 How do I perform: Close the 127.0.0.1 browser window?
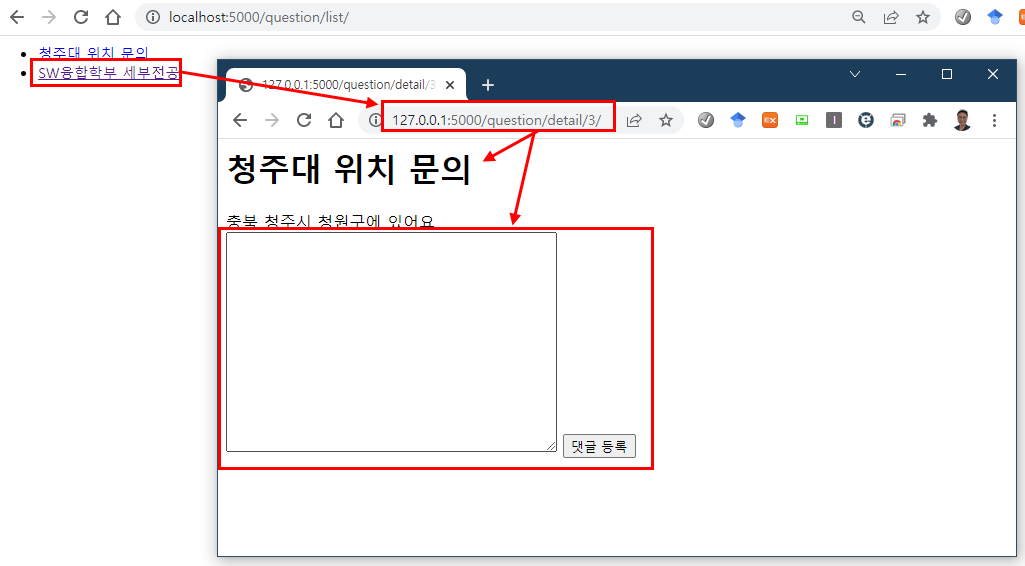992,74
